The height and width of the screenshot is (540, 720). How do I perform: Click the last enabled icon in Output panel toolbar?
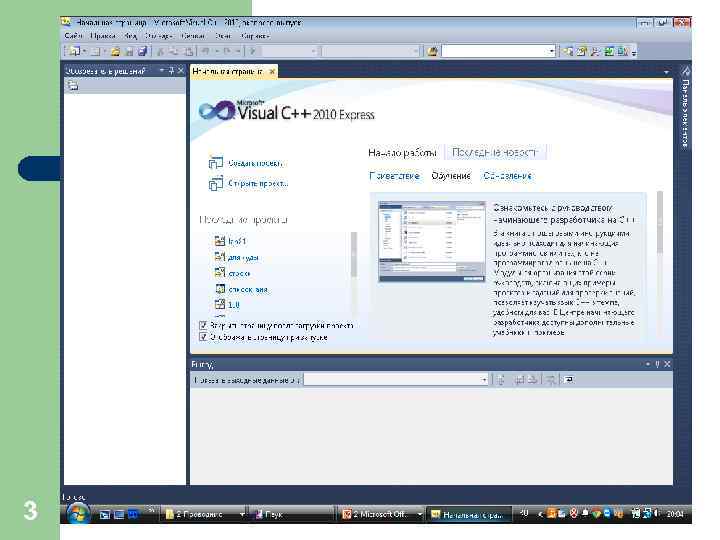[569, 380]
